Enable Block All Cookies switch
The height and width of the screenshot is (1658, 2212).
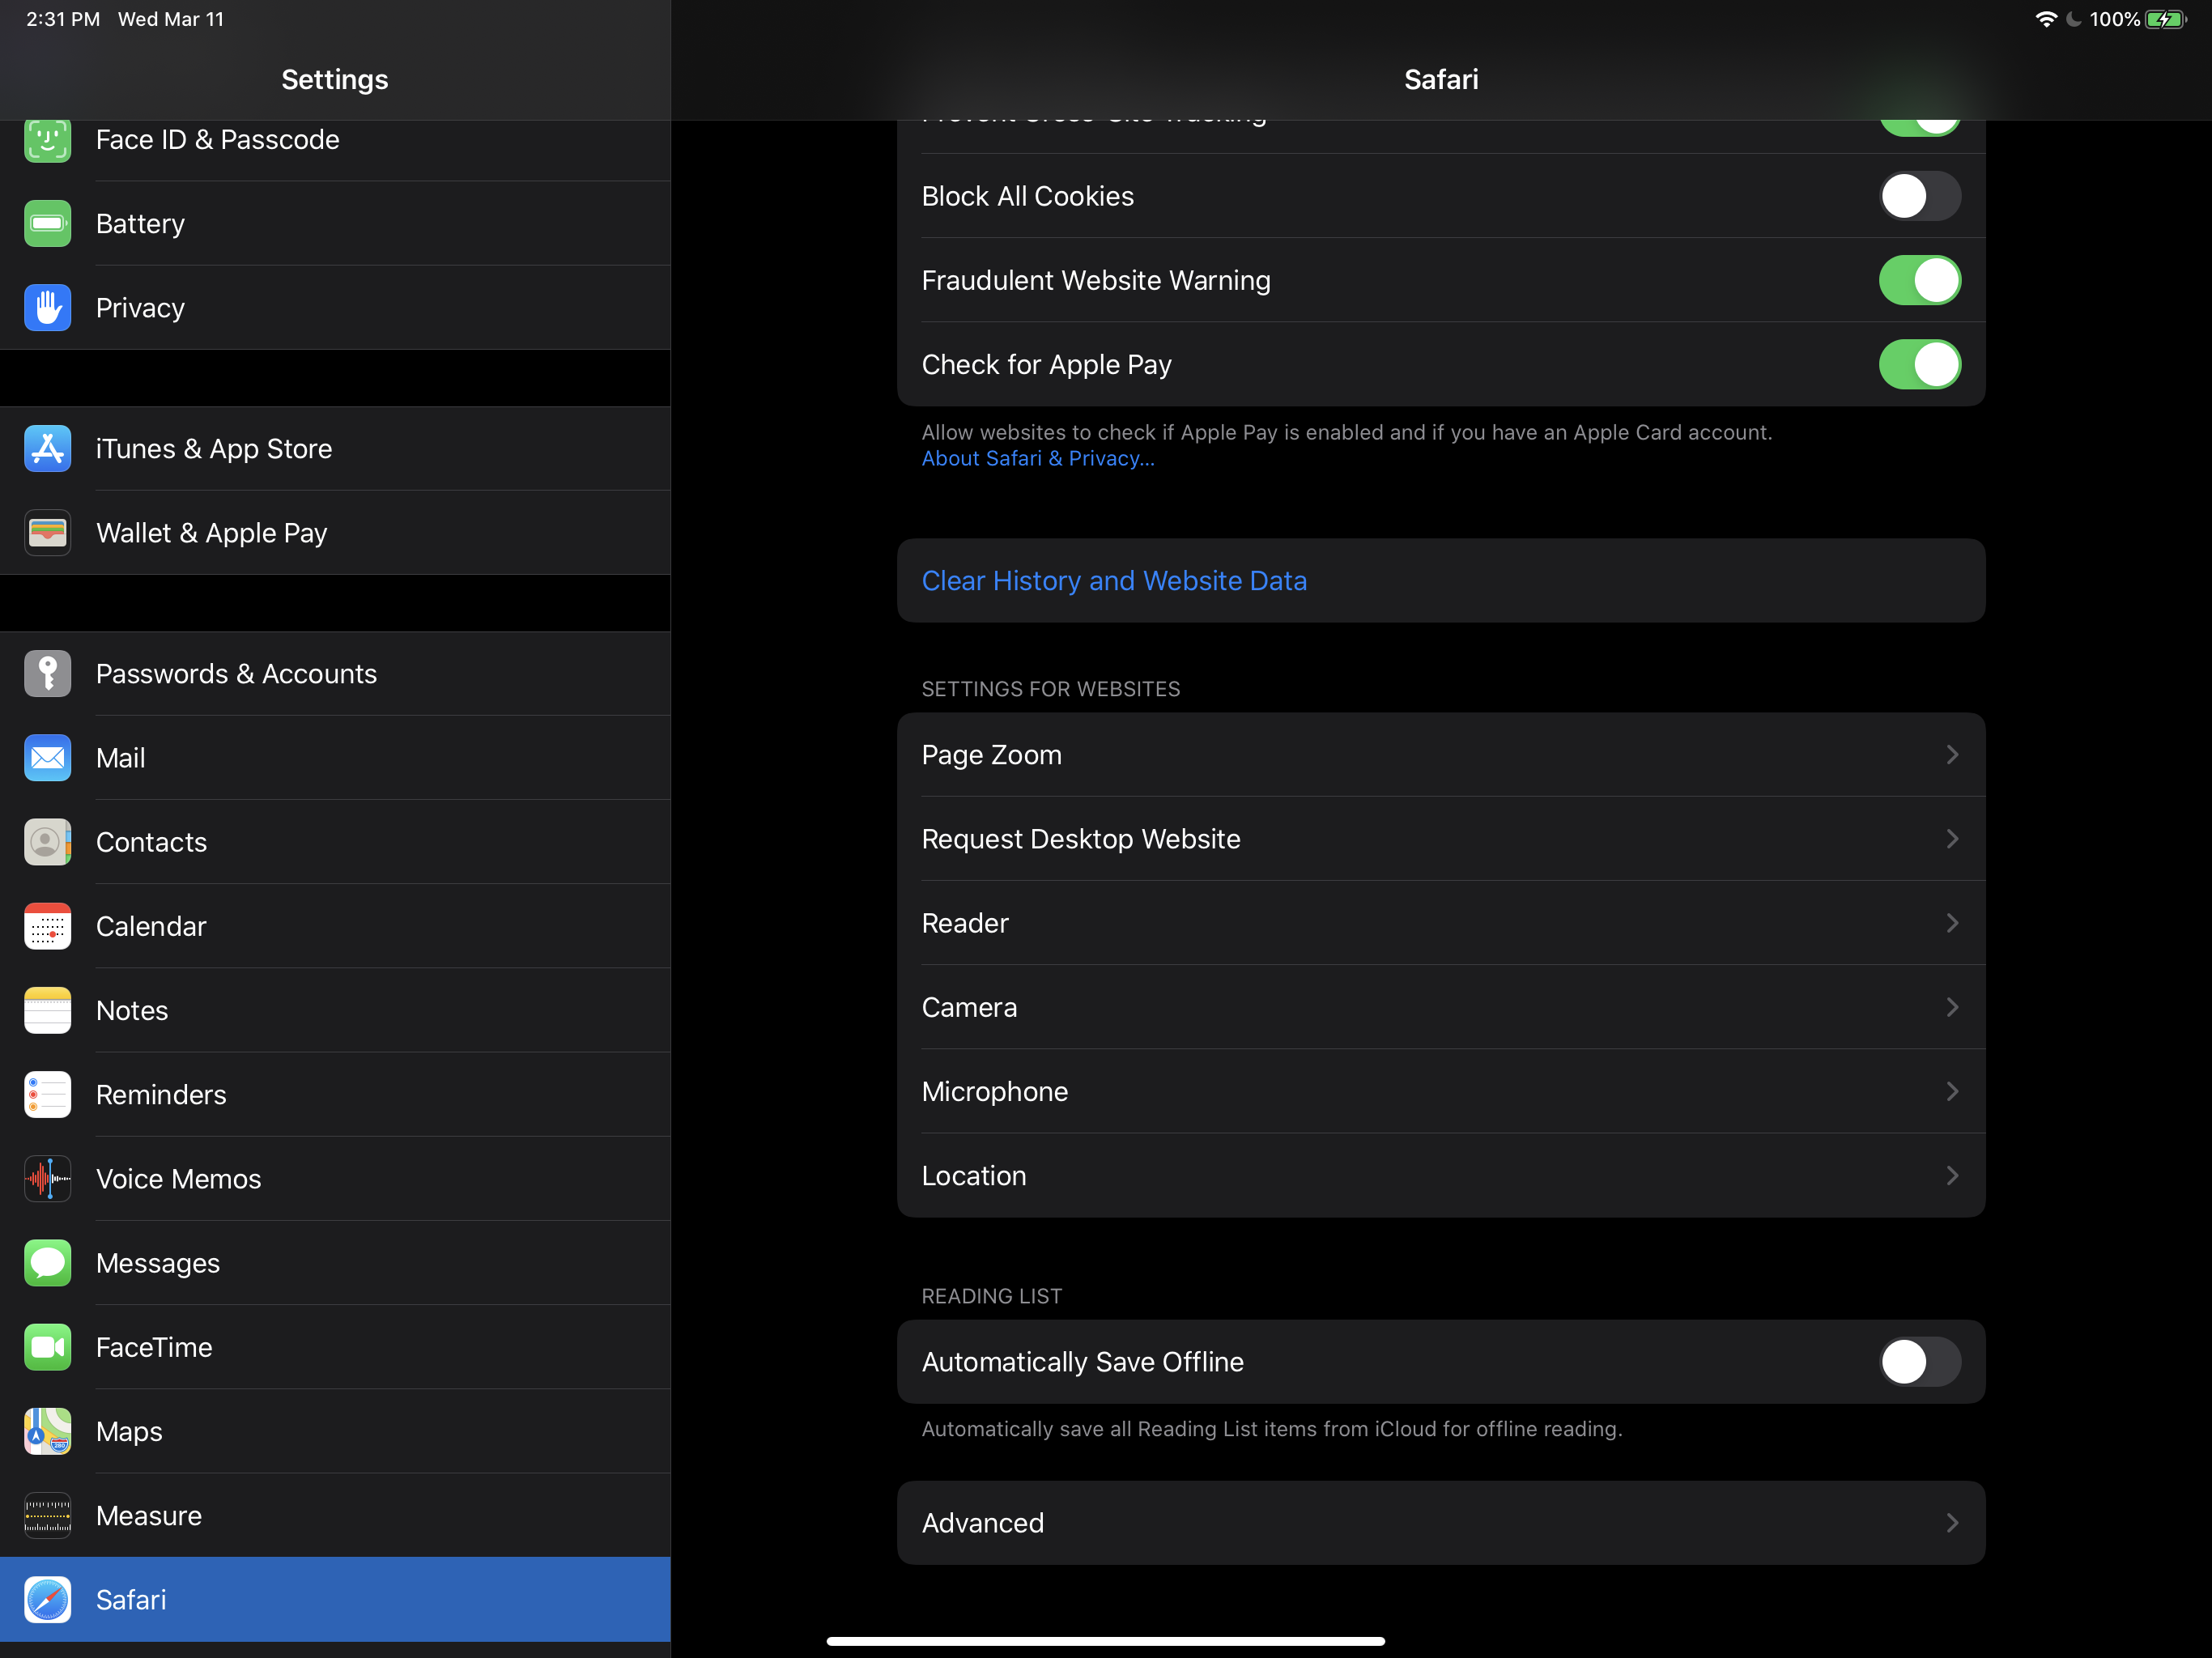1919,196
